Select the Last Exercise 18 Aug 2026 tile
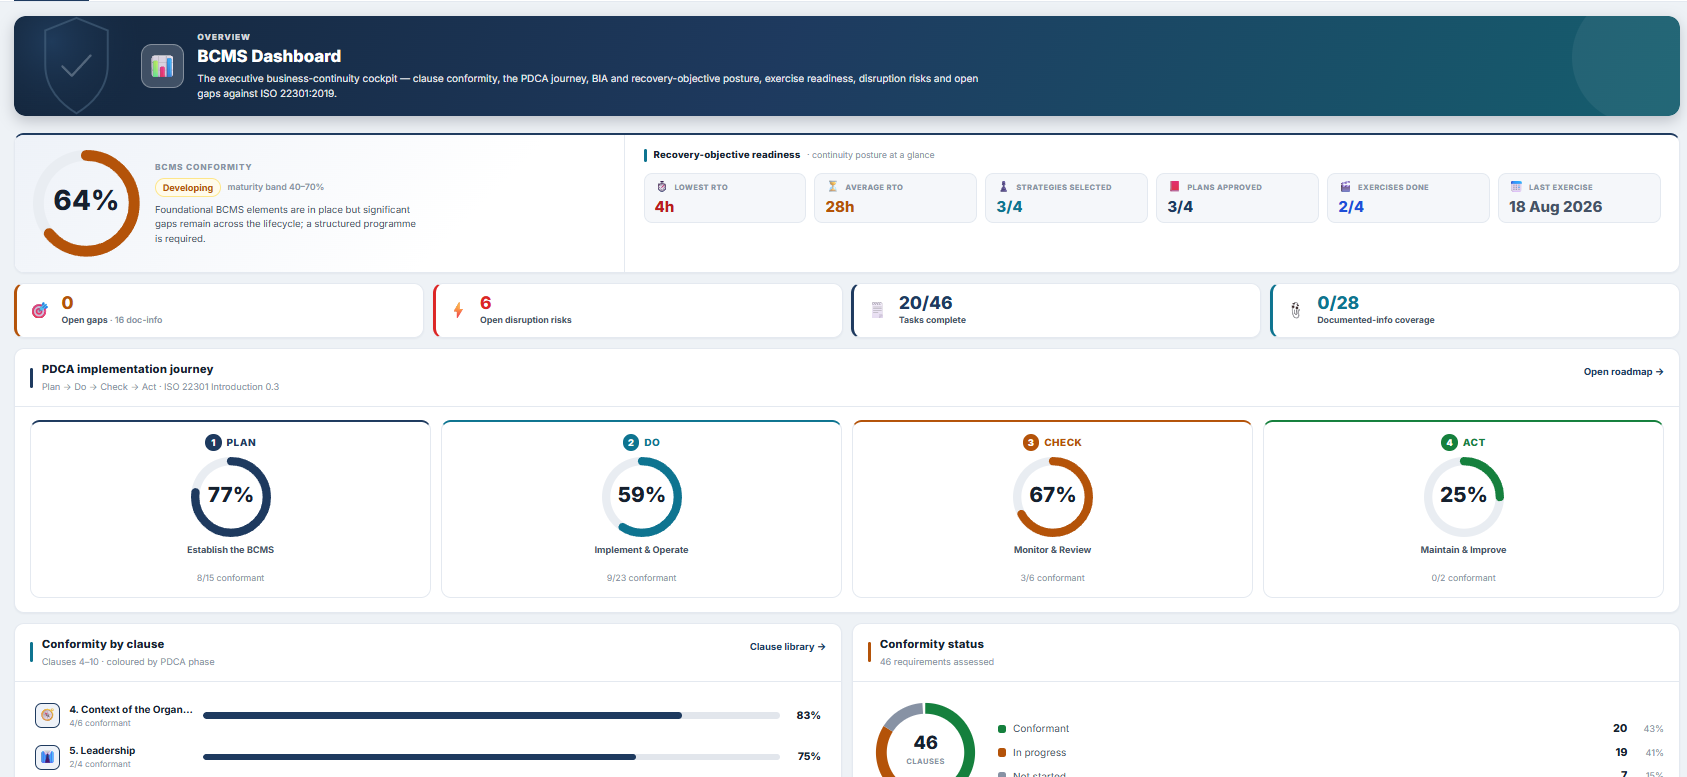 [1579, 198]
